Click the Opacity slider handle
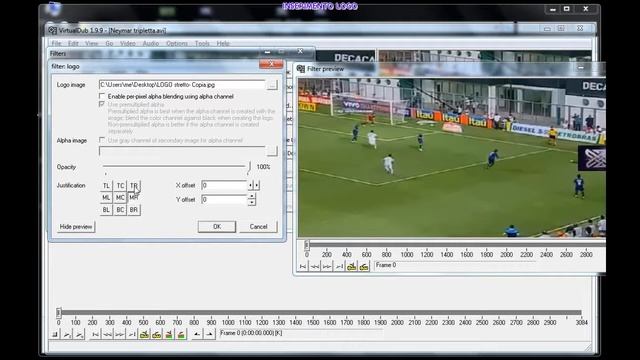 [249, 167]
